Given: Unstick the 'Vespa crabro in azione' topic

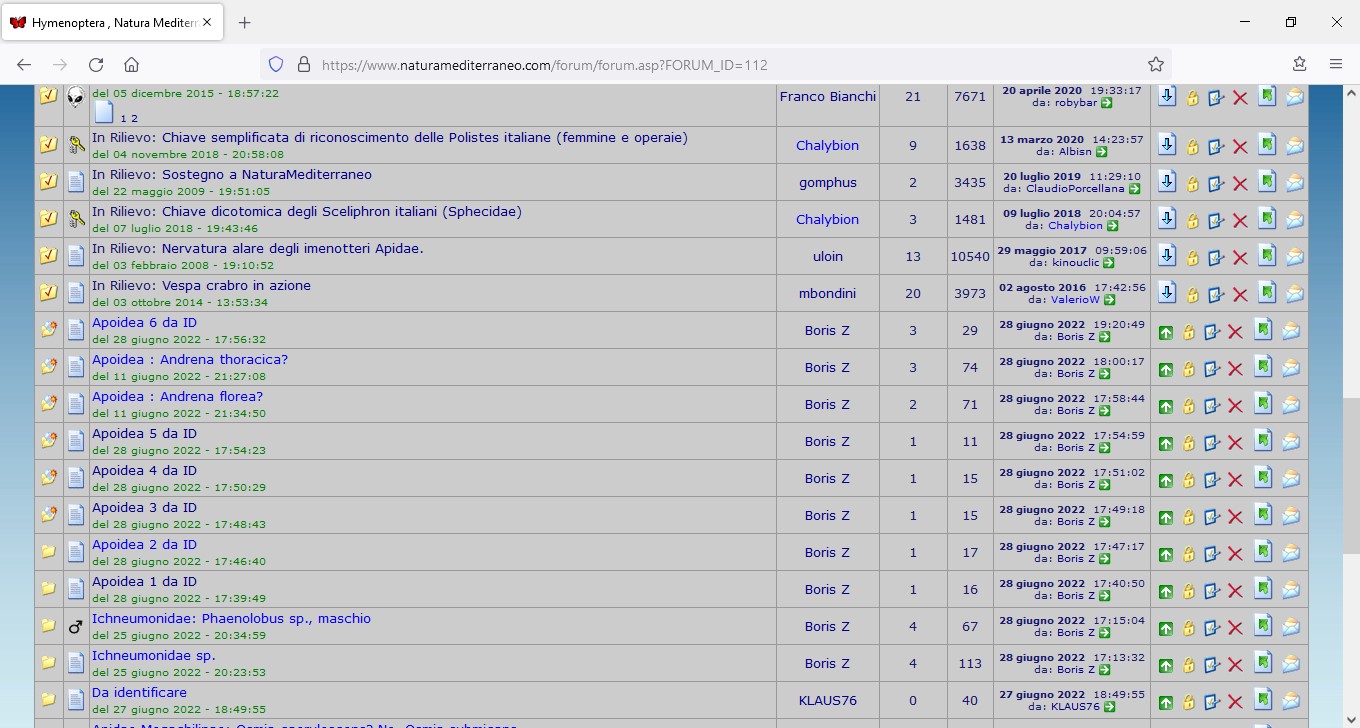Looking at the screenshot, I should coord(1167,293).
